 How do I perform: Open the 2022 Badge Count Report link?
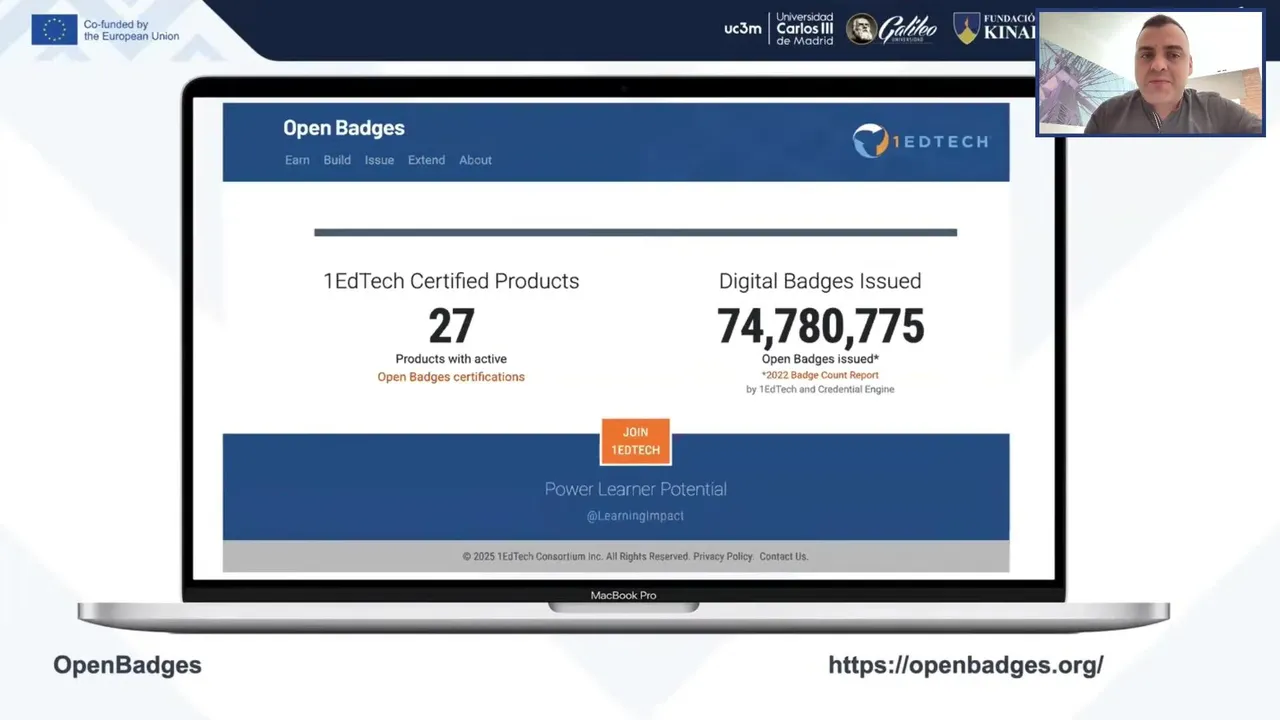click(x=820, y=375)
